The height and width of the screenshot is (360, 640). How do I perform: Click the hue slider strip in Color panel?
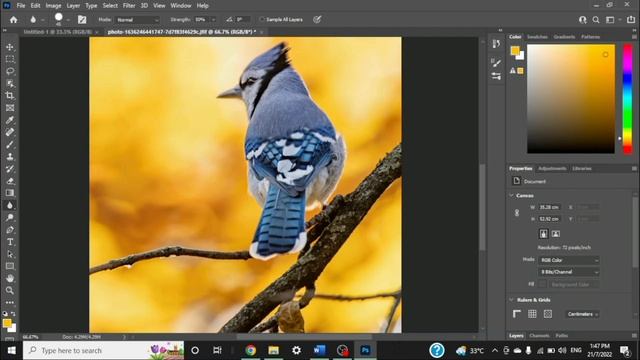pos(628,99)
